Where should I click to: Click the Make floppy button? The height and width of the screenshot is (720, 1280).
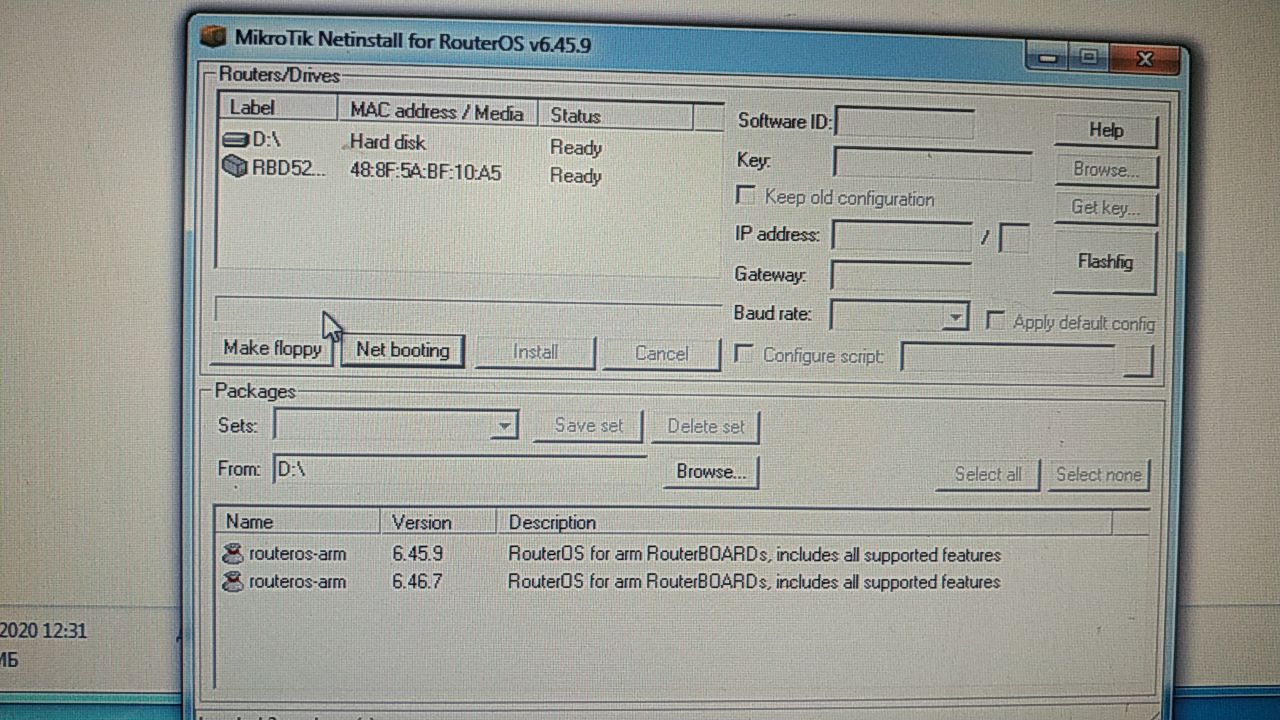[272, 348]
